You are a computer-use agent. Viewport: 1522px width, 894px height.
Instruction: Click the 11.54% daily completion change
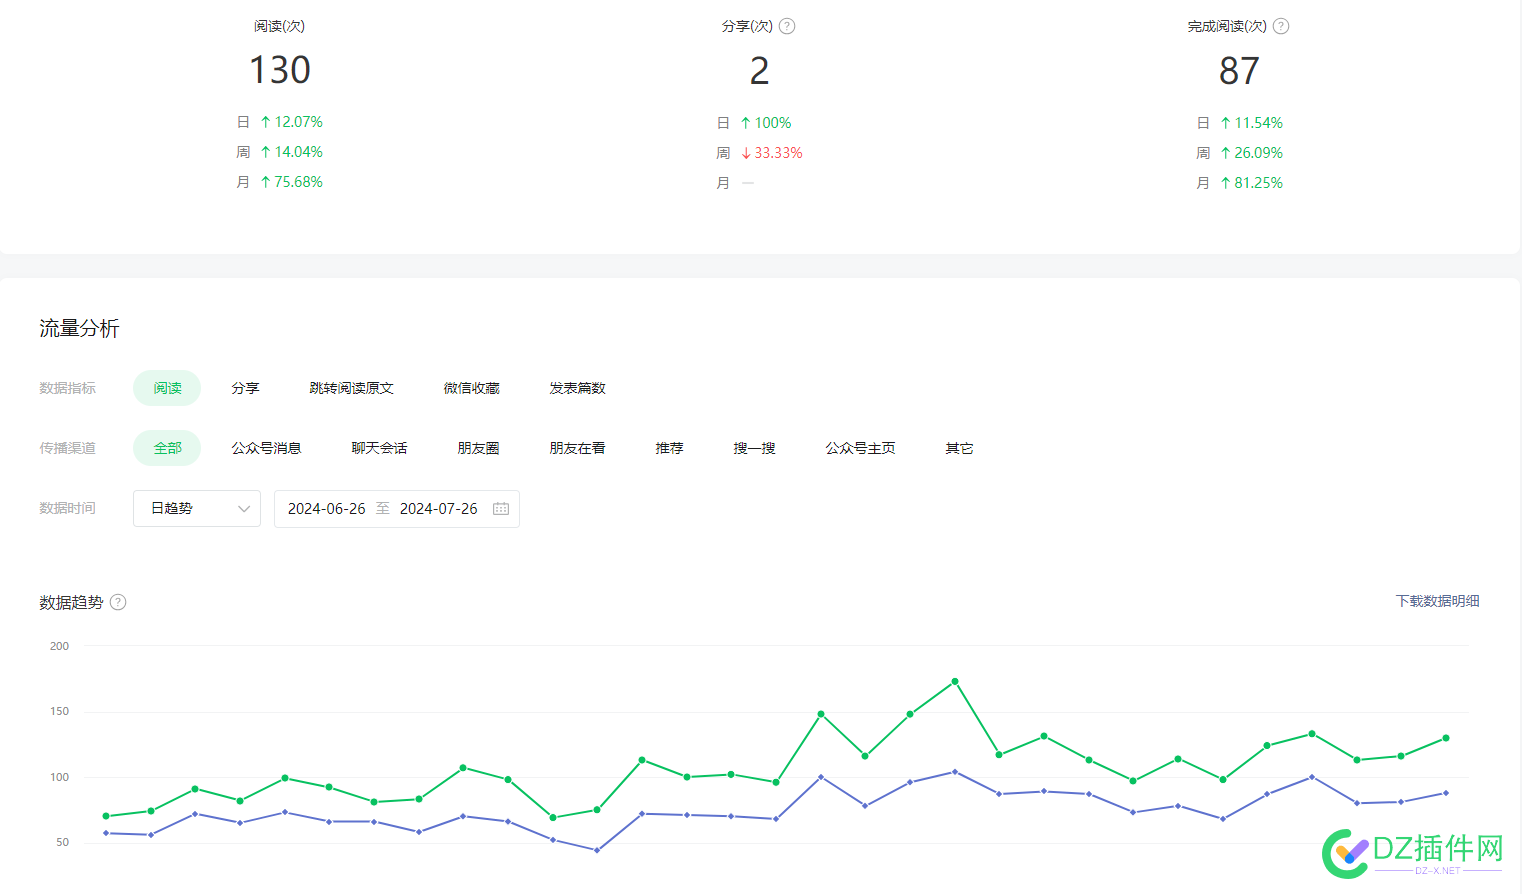point(1258,123)
